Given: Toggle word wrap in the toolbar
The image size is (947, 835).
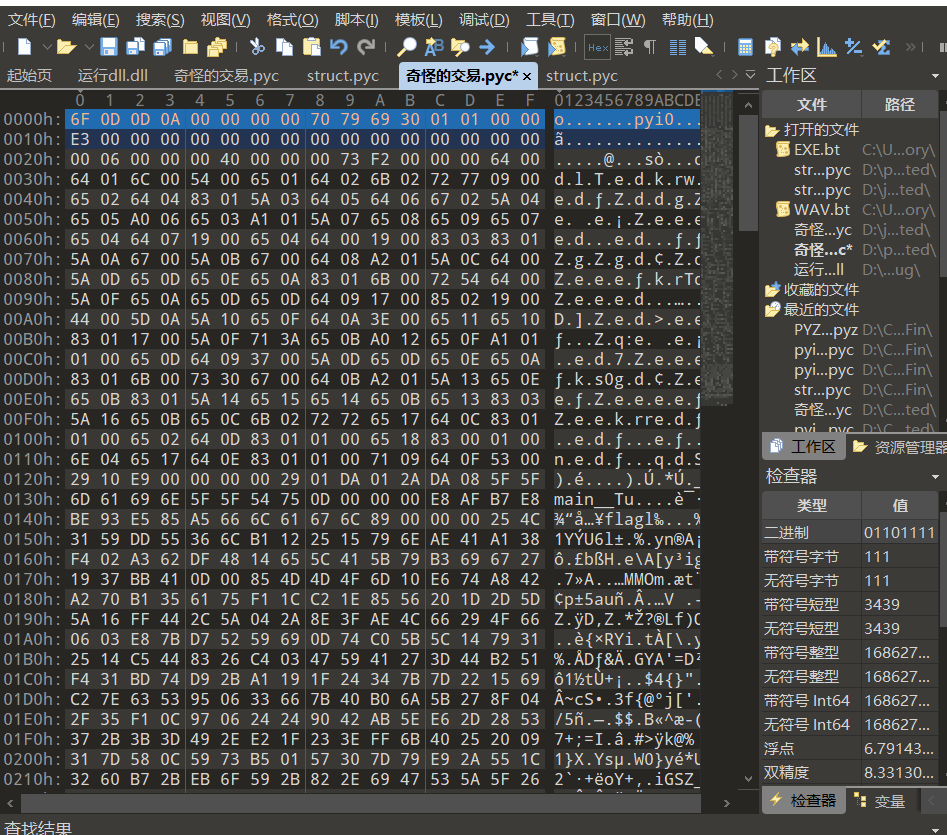Looking at the screenshot, I should pos(624,46).
